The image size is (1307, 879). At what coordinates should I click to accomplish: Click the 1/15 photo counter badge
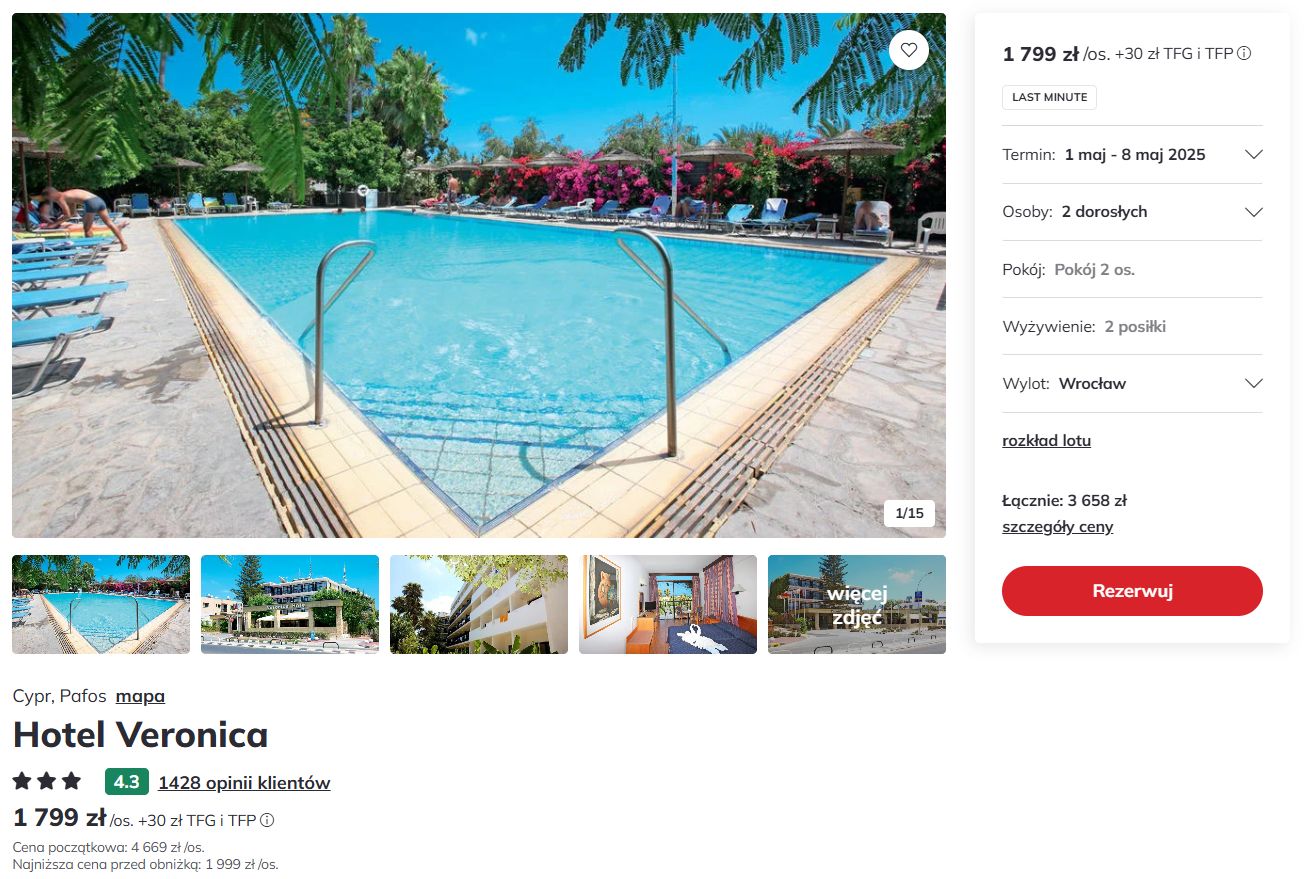tap(909, 513)
